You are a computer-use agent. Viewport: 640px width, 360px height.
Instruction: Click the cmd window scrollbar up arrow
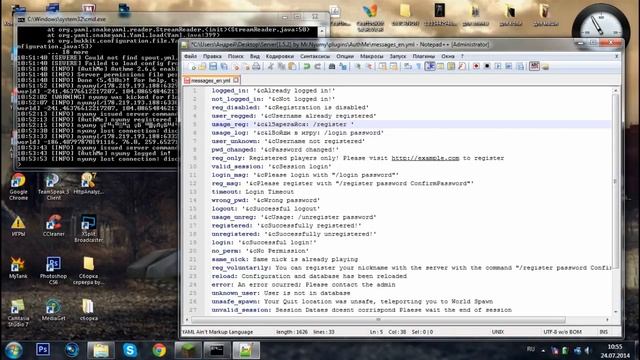pyautogui.click(x=322, y=31)
